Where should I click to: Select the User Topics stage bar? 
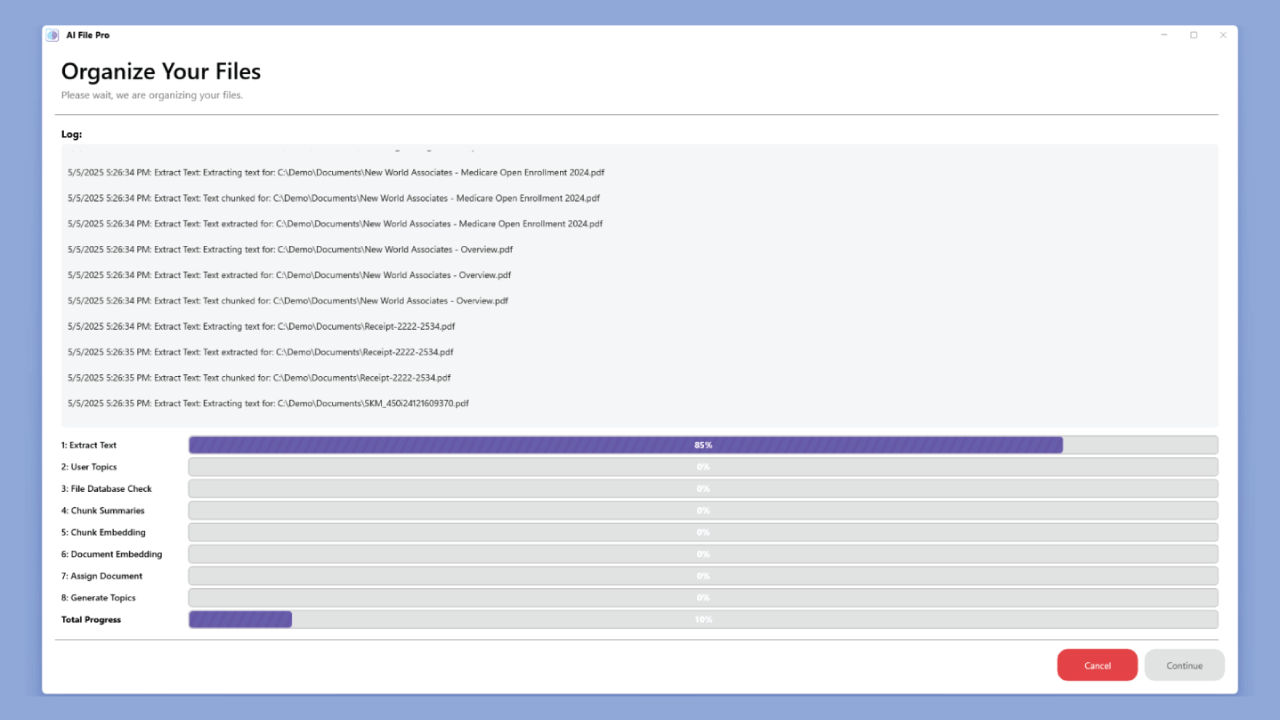tap(703, 466)
